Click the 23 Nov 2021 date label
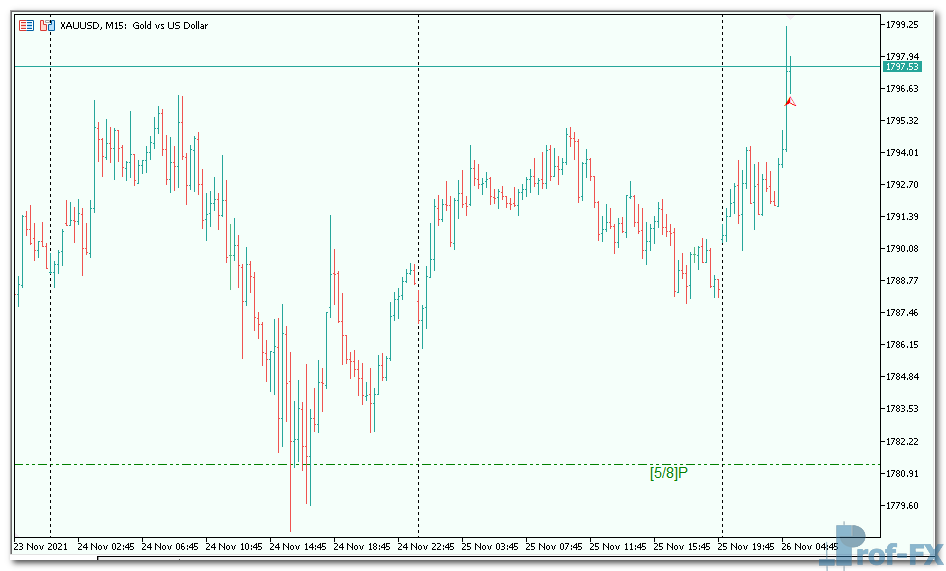This screenshot has height=571, width=946. tap(40, 547)
